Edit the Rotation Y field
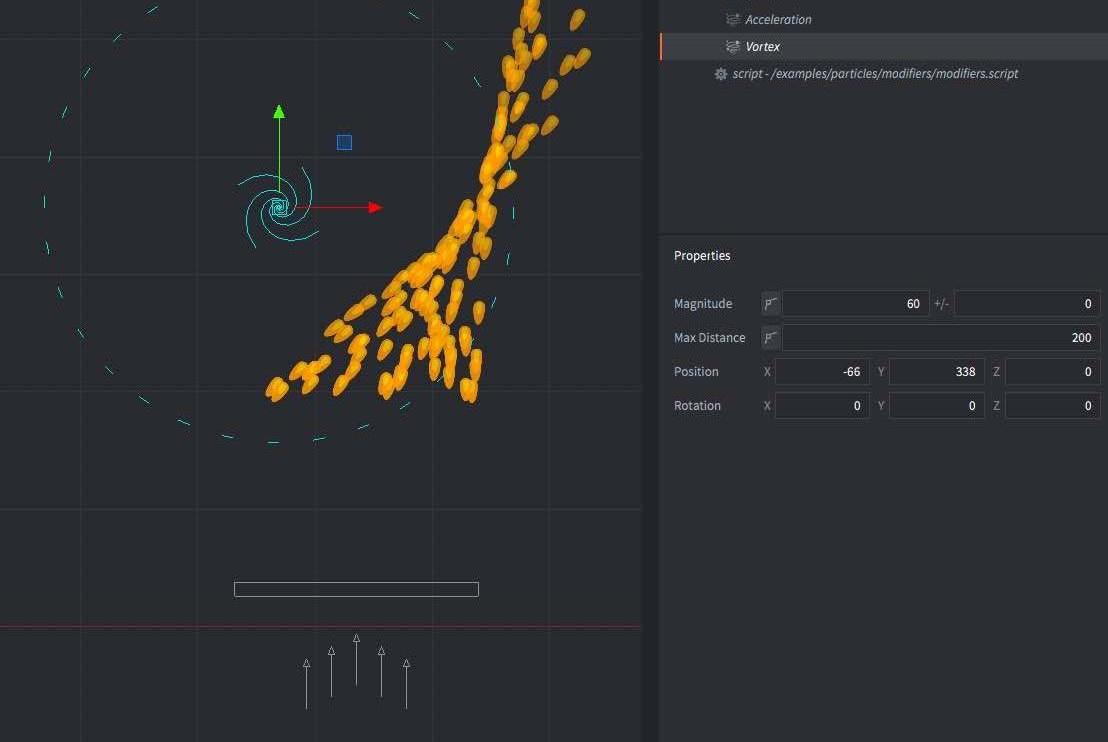This screenshot has width=1108, height=742. (x=936, y=406)
